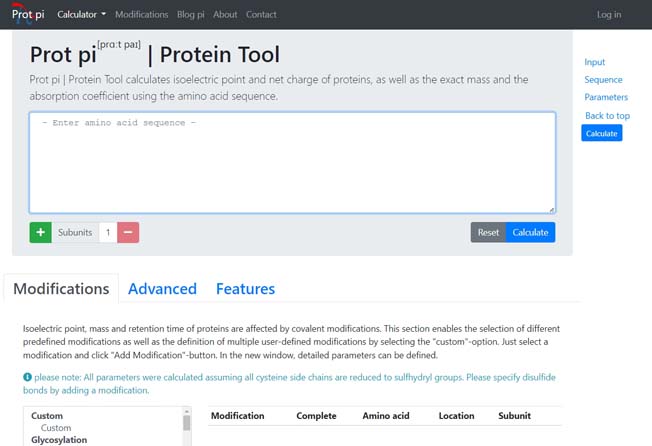Select Custom option in modification list

pos(56,428)
